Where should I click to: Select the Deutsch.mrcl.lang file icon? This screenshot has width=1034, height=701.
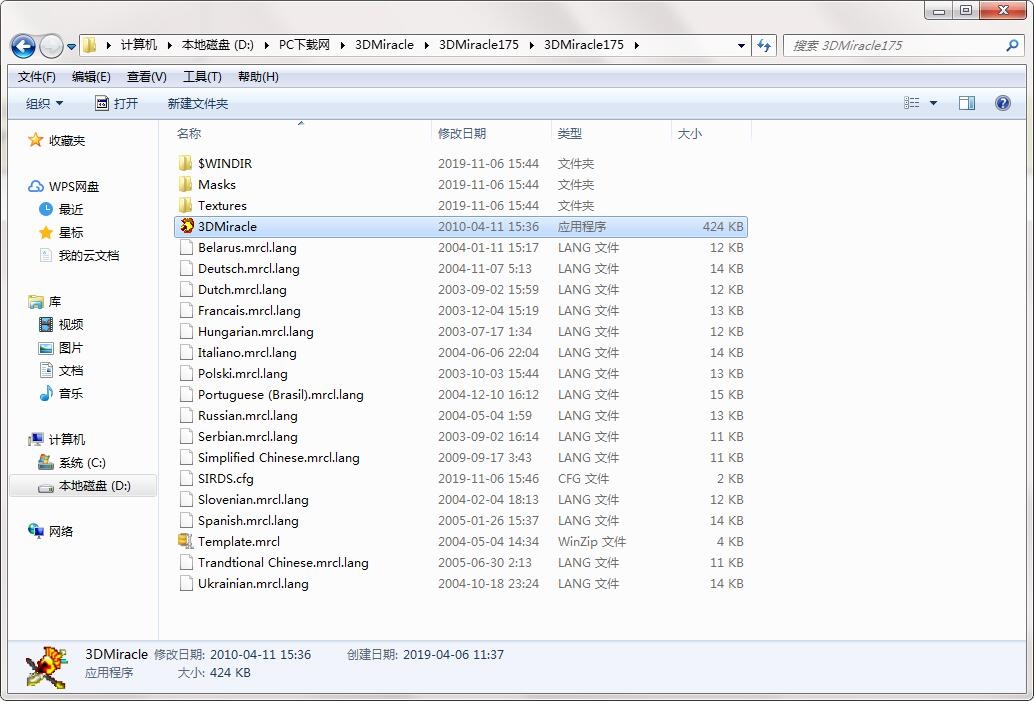186,268
